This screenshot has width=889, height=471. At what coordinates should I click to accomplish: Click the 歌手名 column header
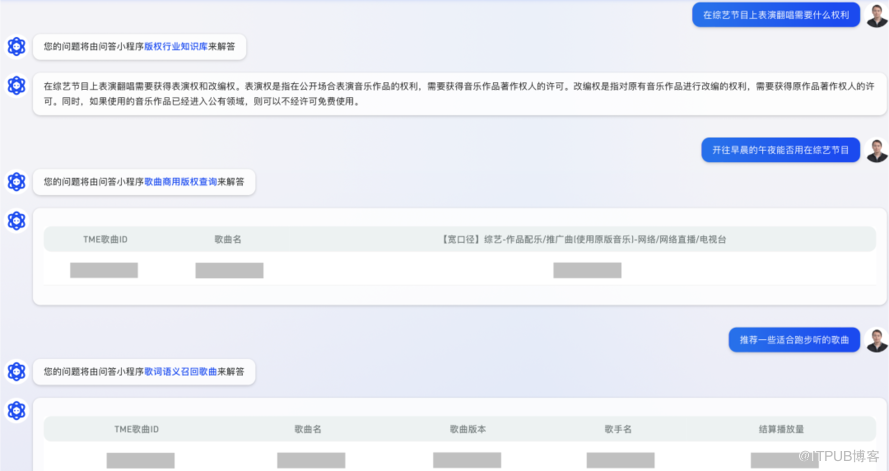pyautogui.click(x=618, y=430)
